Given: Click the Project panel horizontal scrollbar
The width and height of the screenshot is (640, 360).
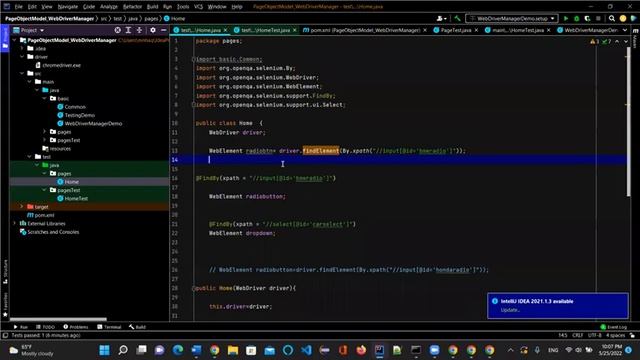Looking at the screenshot, I should click(58, 320).
